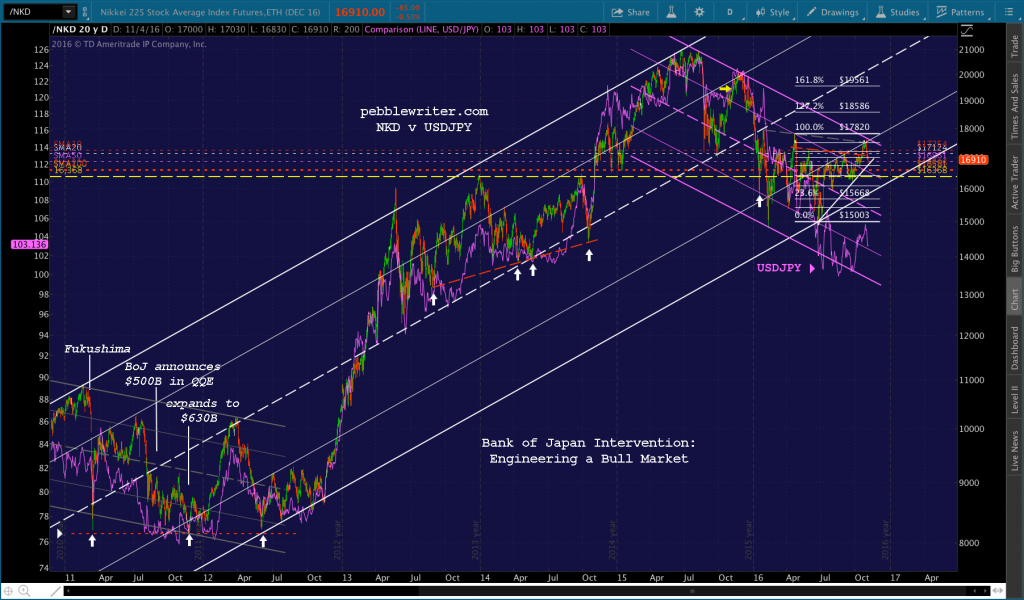Open the Level II side tab
Viewport: 1024px width, 600px height.
(1014, 399)
